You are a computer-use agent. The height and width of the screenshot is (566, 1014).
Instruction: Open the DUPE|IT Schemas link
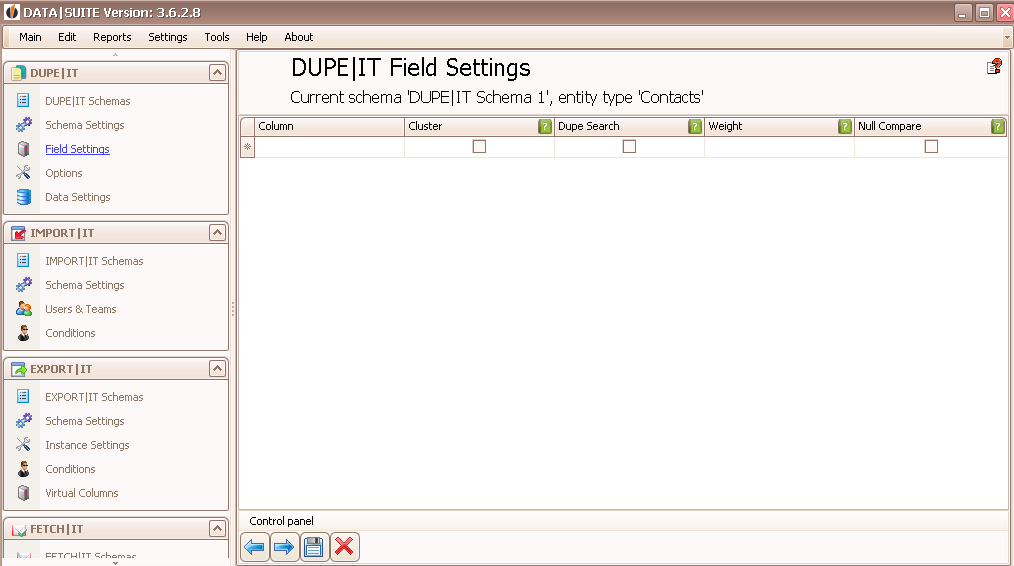point(88,101)
